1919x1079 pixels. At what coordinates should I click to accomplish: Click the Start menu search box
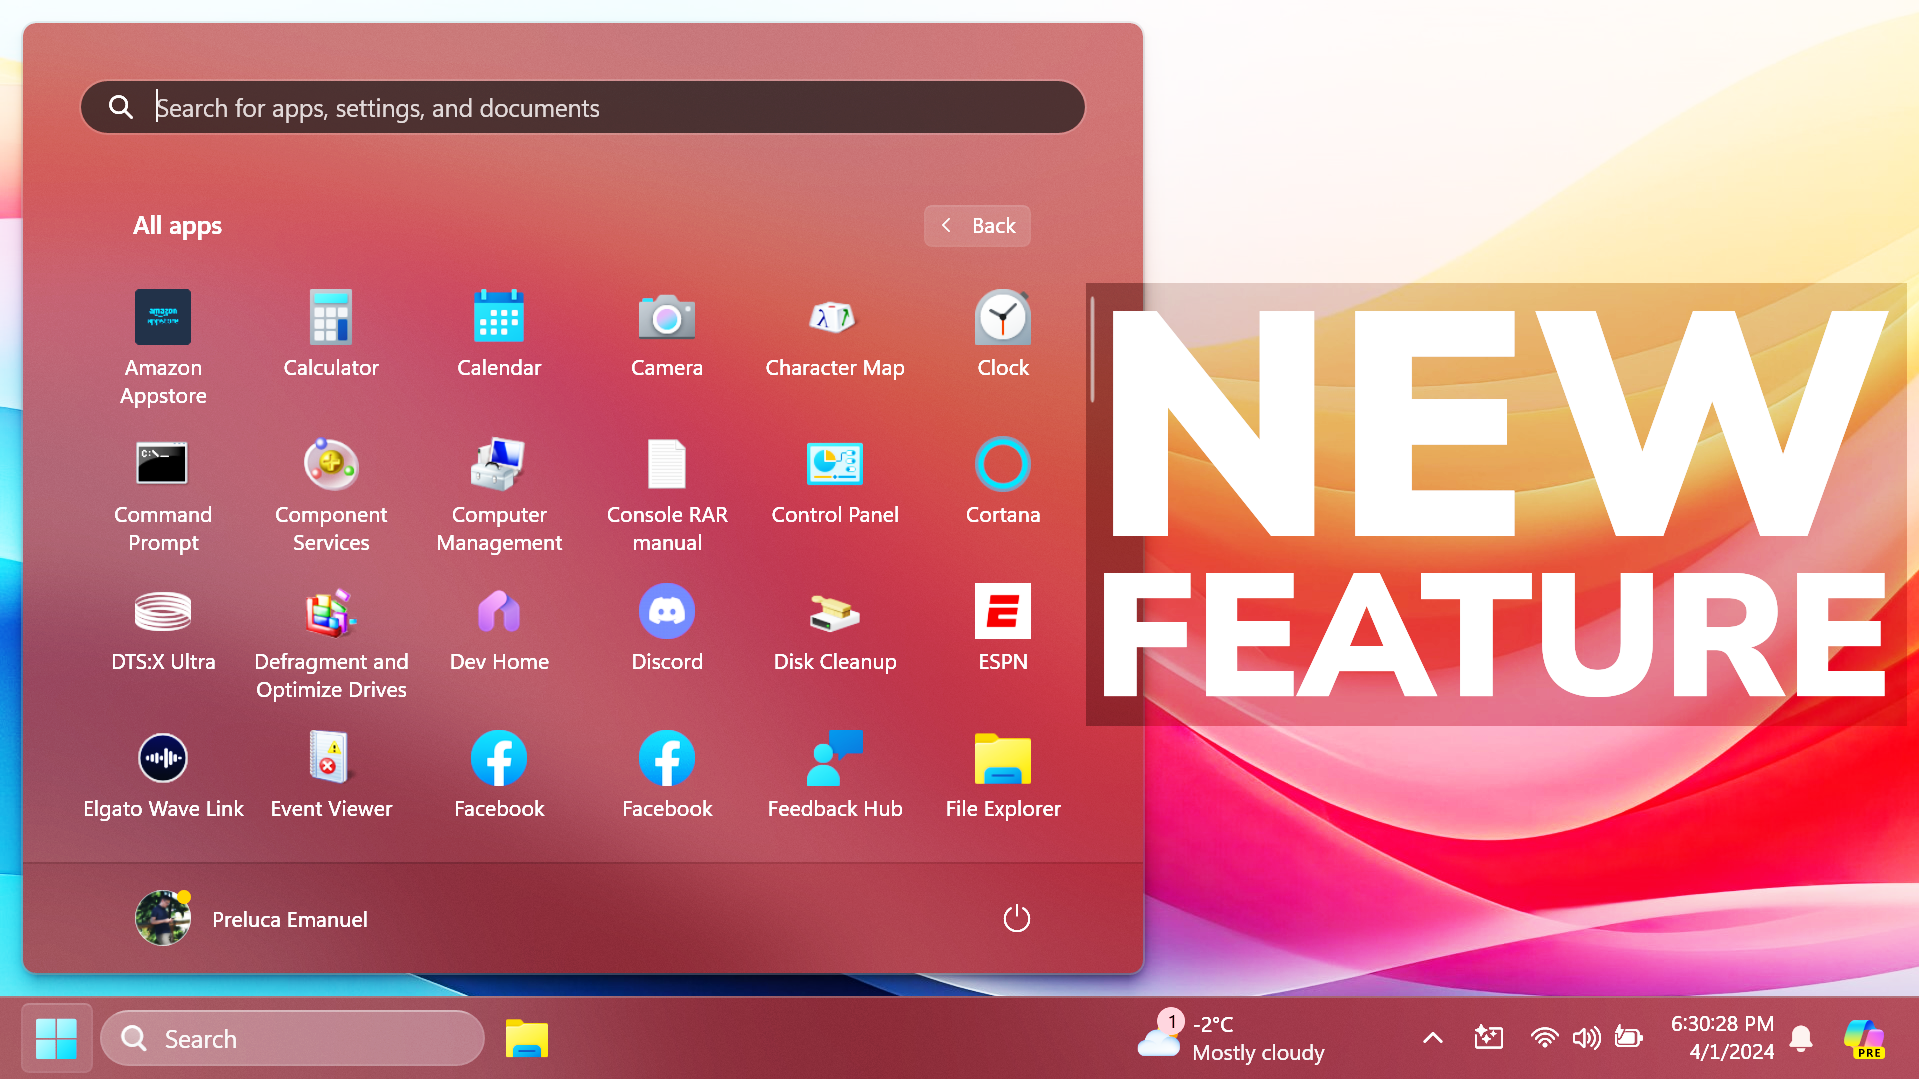pyautogui.click(x=582, y=107)
